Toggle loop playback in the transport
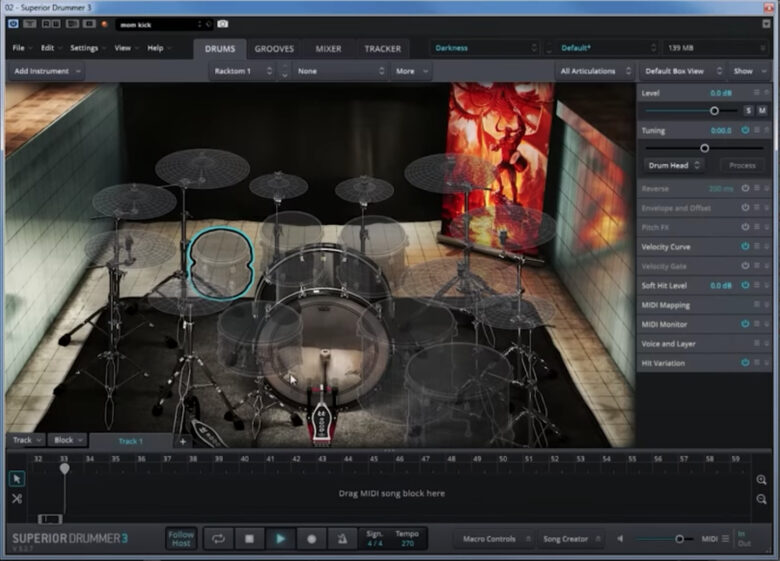780x561 pixels. click(218, 539)
